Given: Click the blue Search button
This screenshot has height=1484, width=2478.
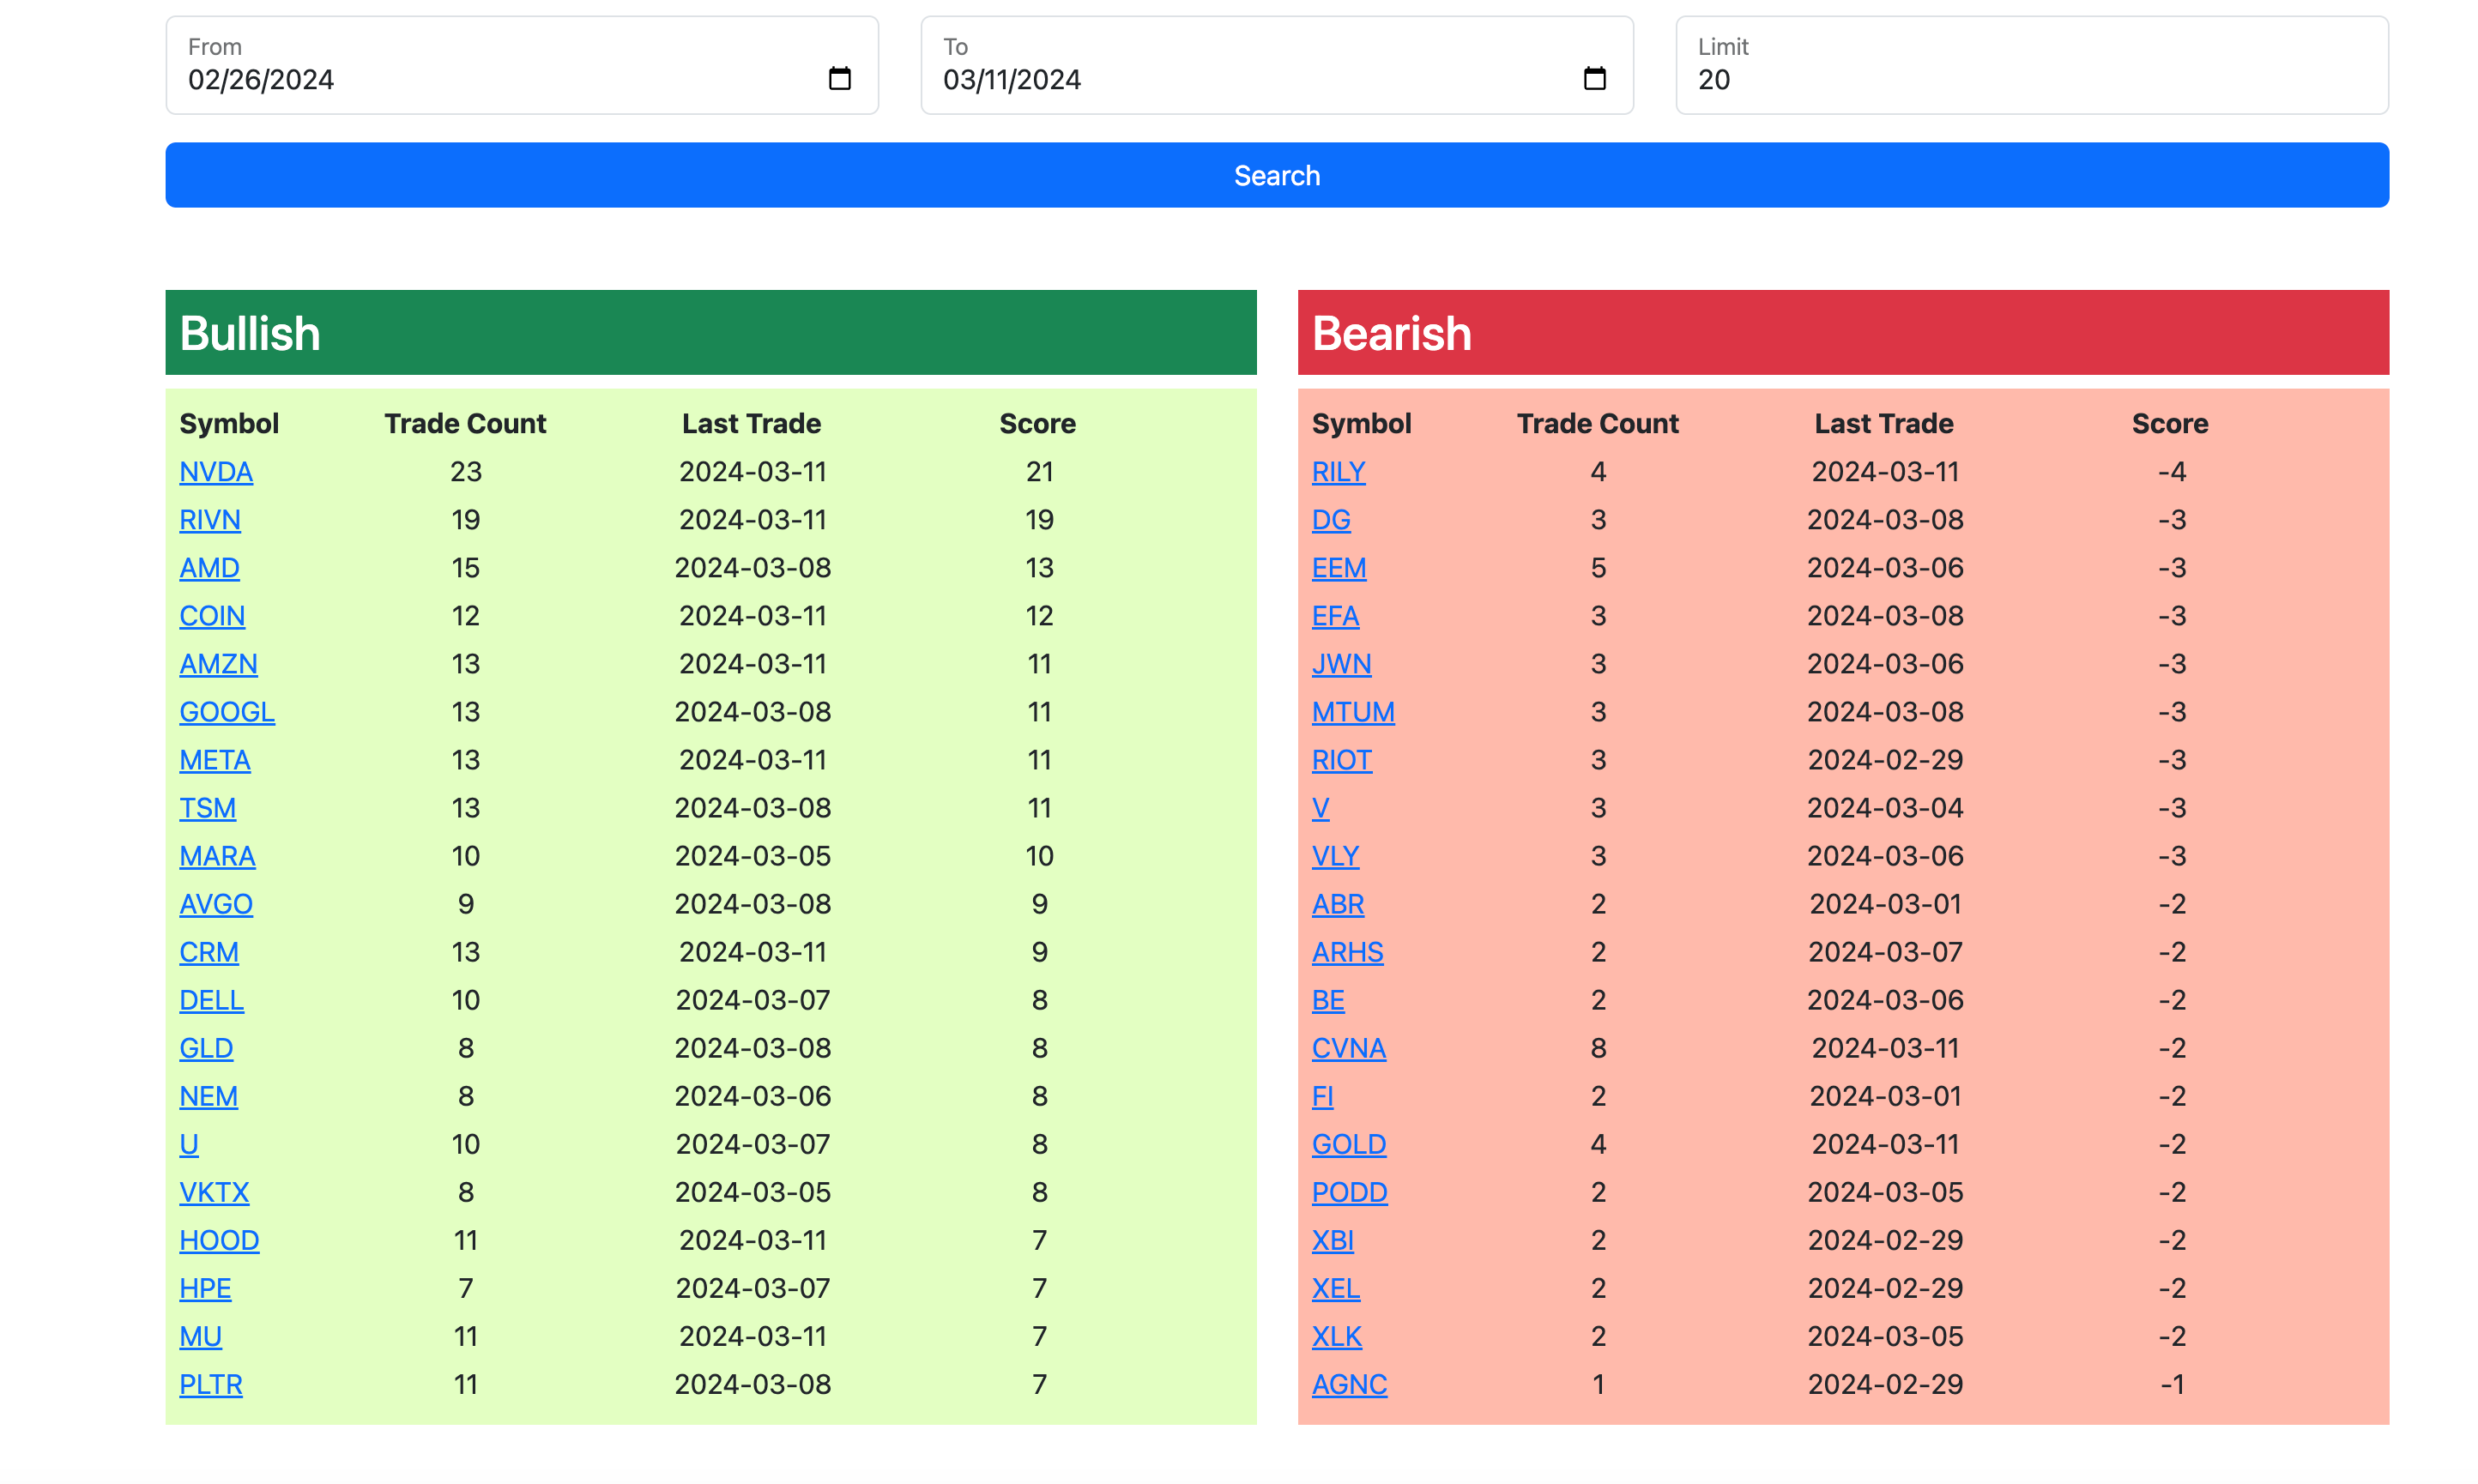Looking at the screenshot, I should coord(1276,175).
